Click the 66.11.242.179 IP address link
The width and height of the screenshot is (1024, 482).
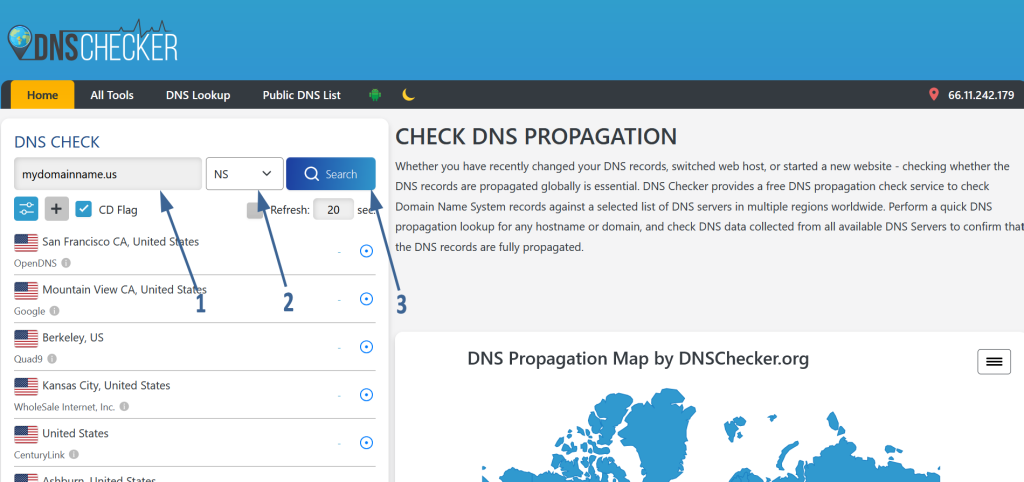click(x=981, y=95)
